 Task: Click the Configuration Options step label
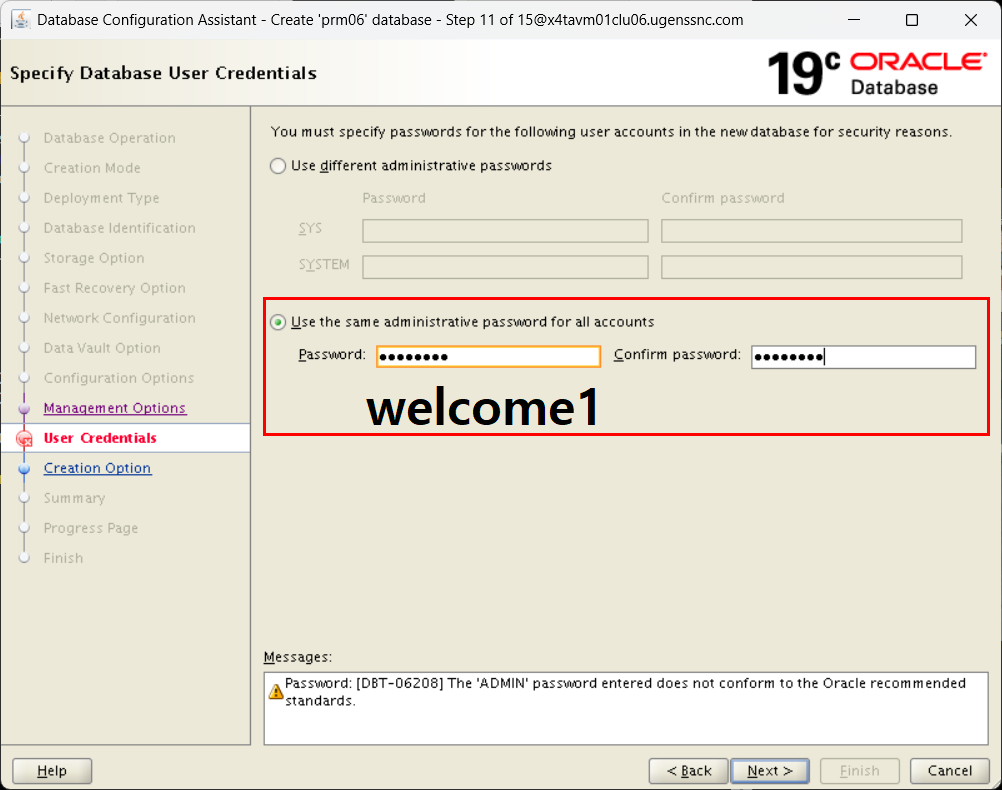pyautogui.click(x=119, y=378)
